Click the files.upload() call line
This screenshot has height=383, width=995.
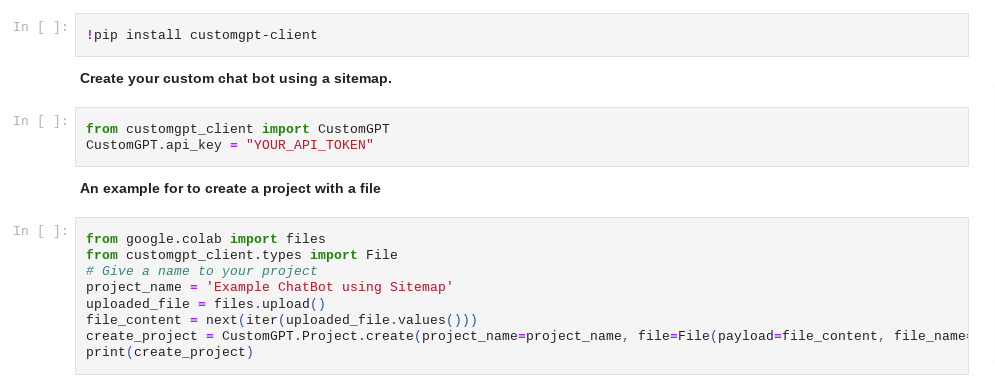[x=206, y=304]
